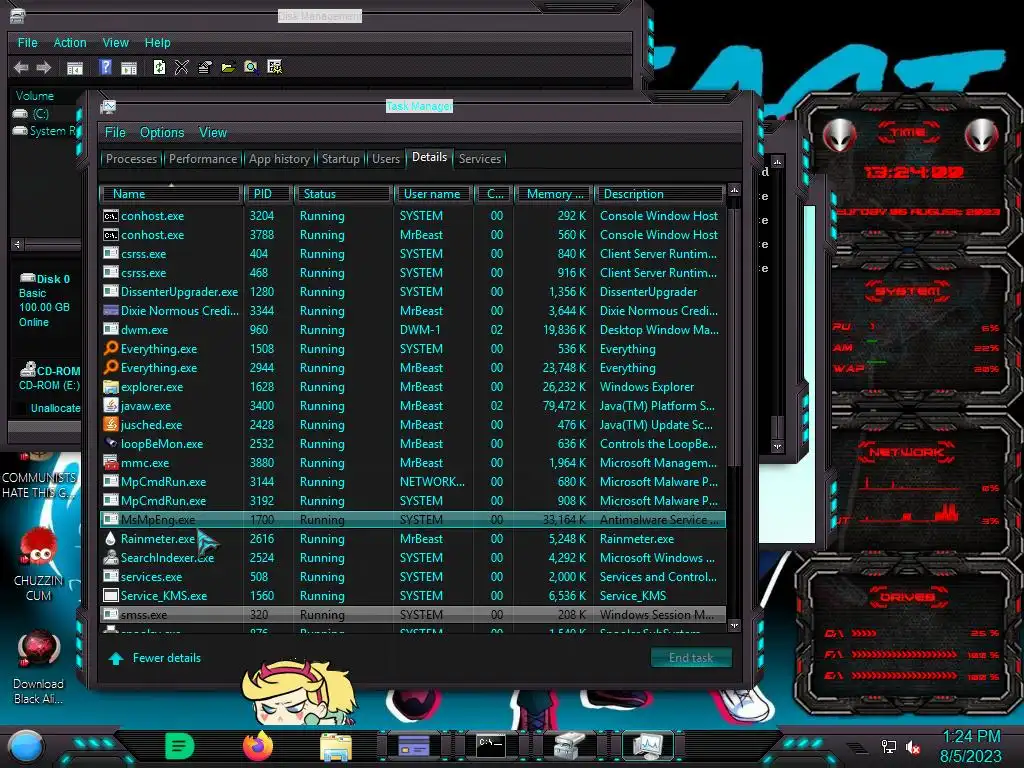Switch to the Startup tab
1024x768 pixels.
340,159
